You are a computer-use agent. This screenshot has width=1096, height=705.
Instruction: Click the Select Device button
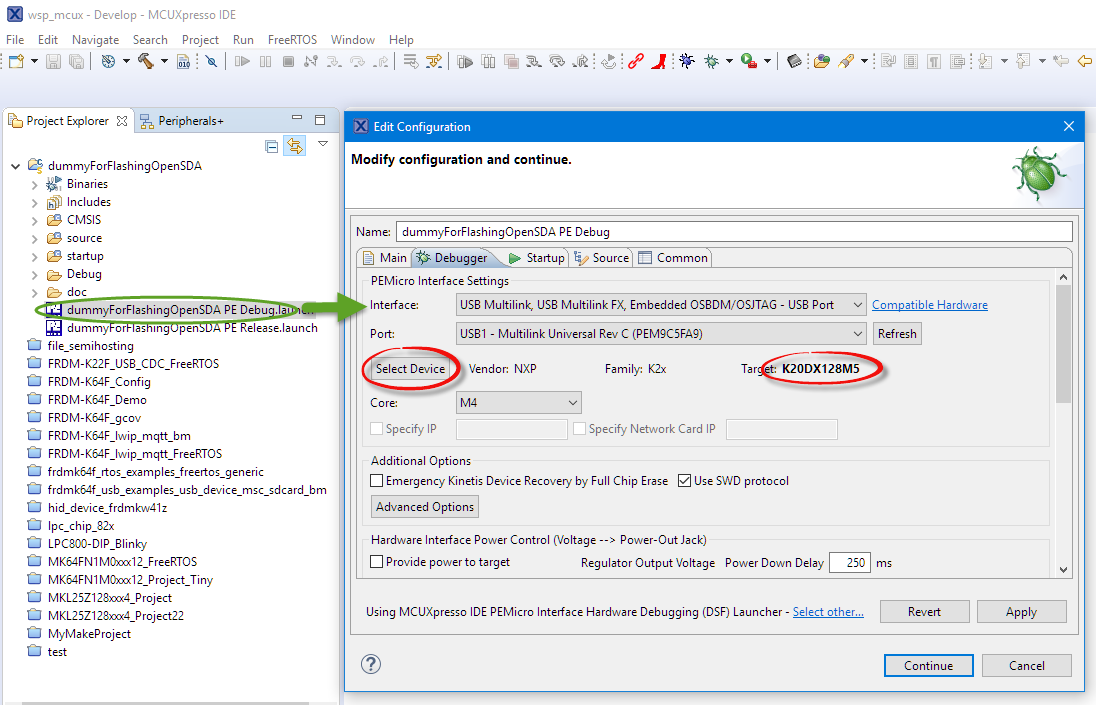click(x=410, y=369)
